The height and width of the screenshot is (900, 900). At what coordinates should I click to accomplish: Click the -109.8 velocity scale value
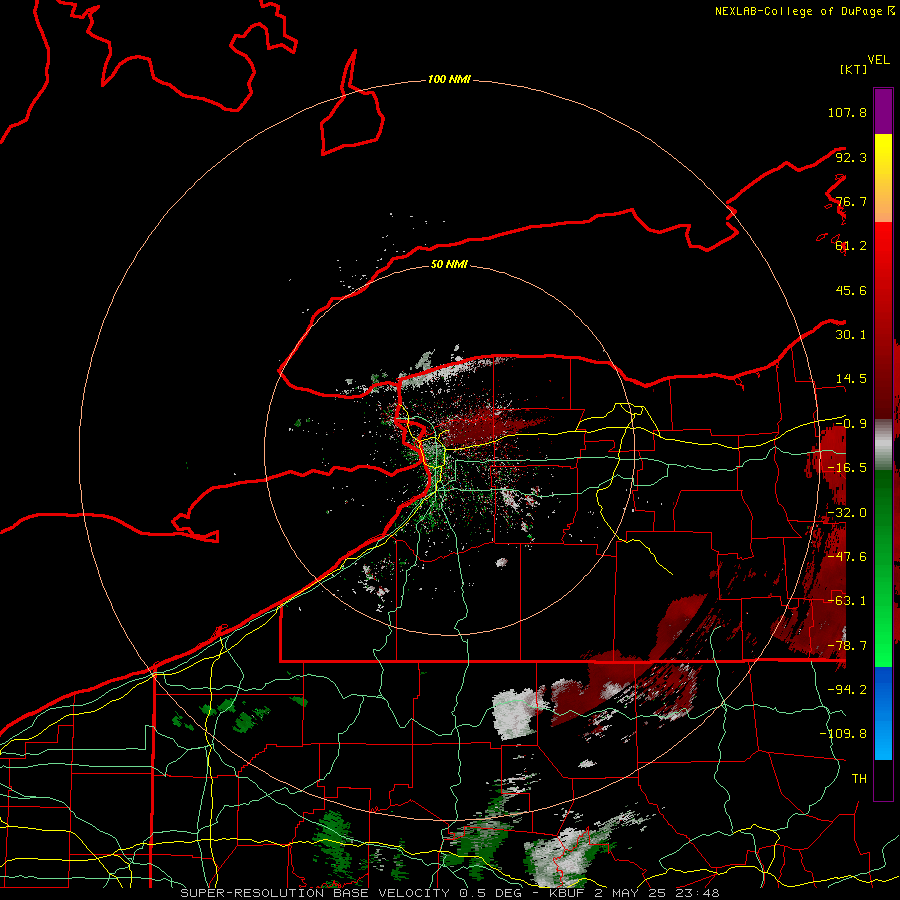[x=843, y=734]
